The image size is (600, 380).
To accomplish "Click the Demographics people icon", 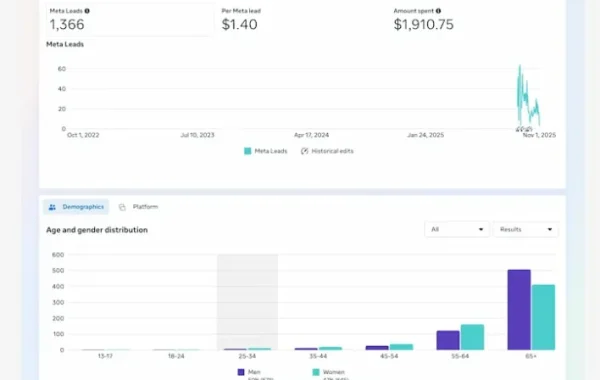I will (x=52, y=207).
